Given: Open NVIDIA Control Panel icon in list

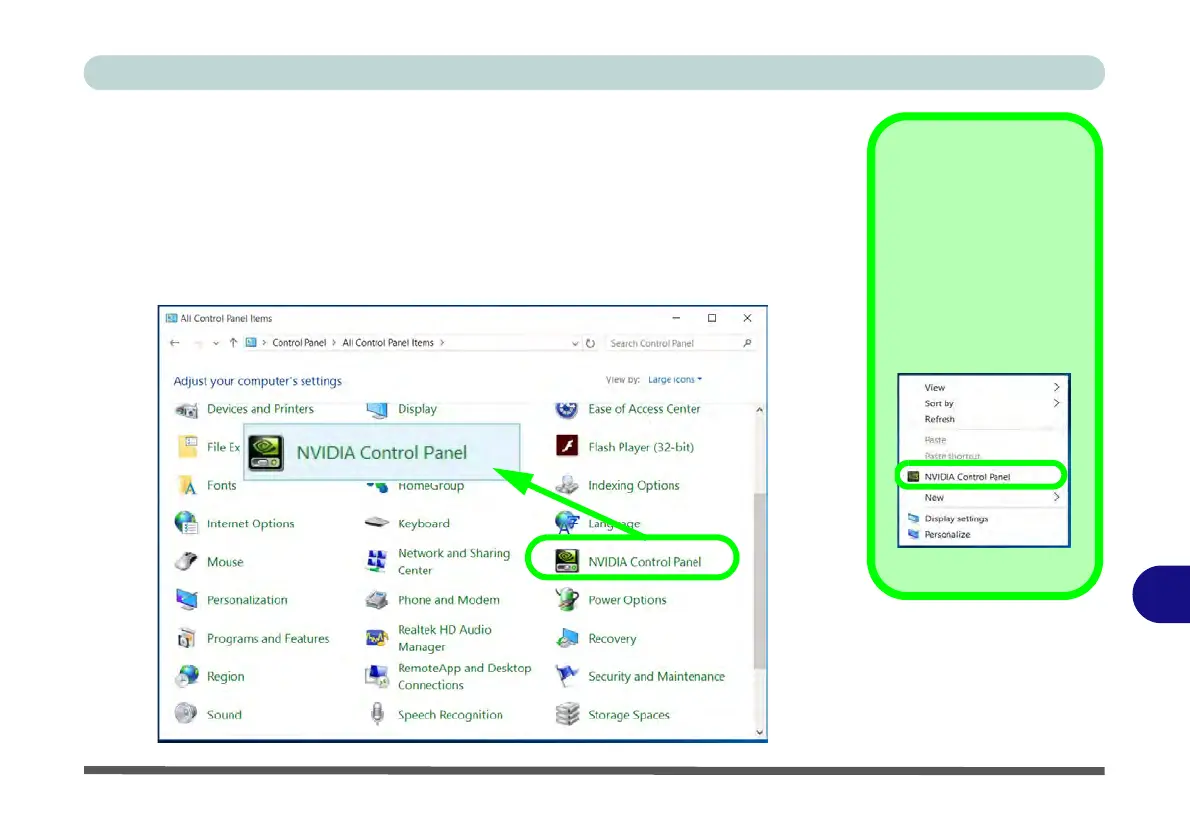Looking at the screenshot, I should click(567, 561).
